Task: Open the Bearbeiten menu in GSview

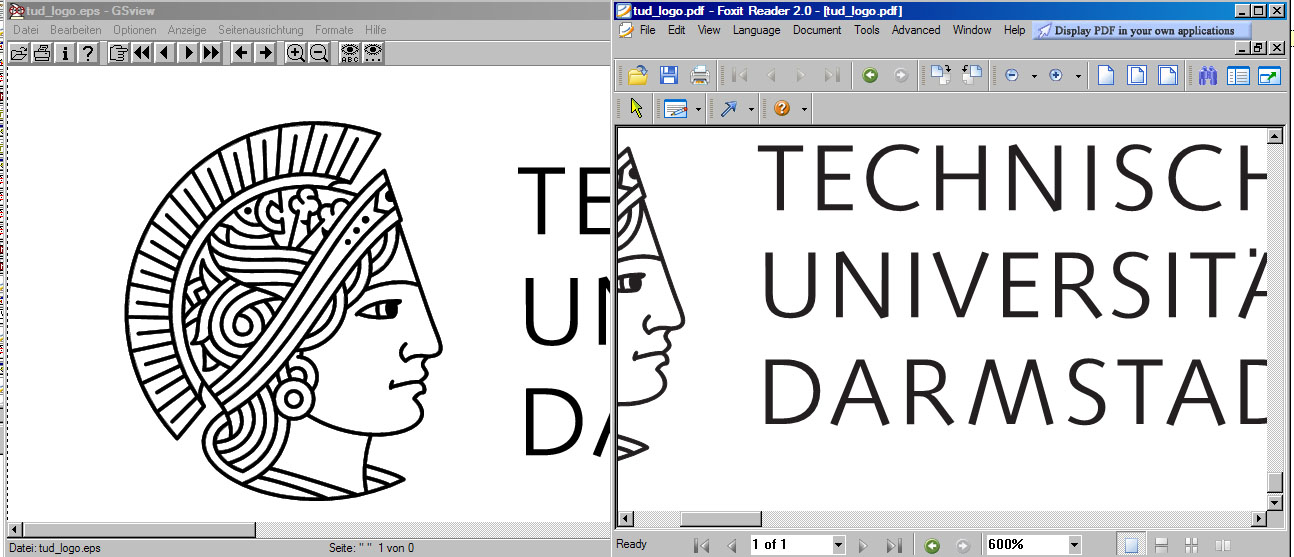Action: [x=76, y=30]
